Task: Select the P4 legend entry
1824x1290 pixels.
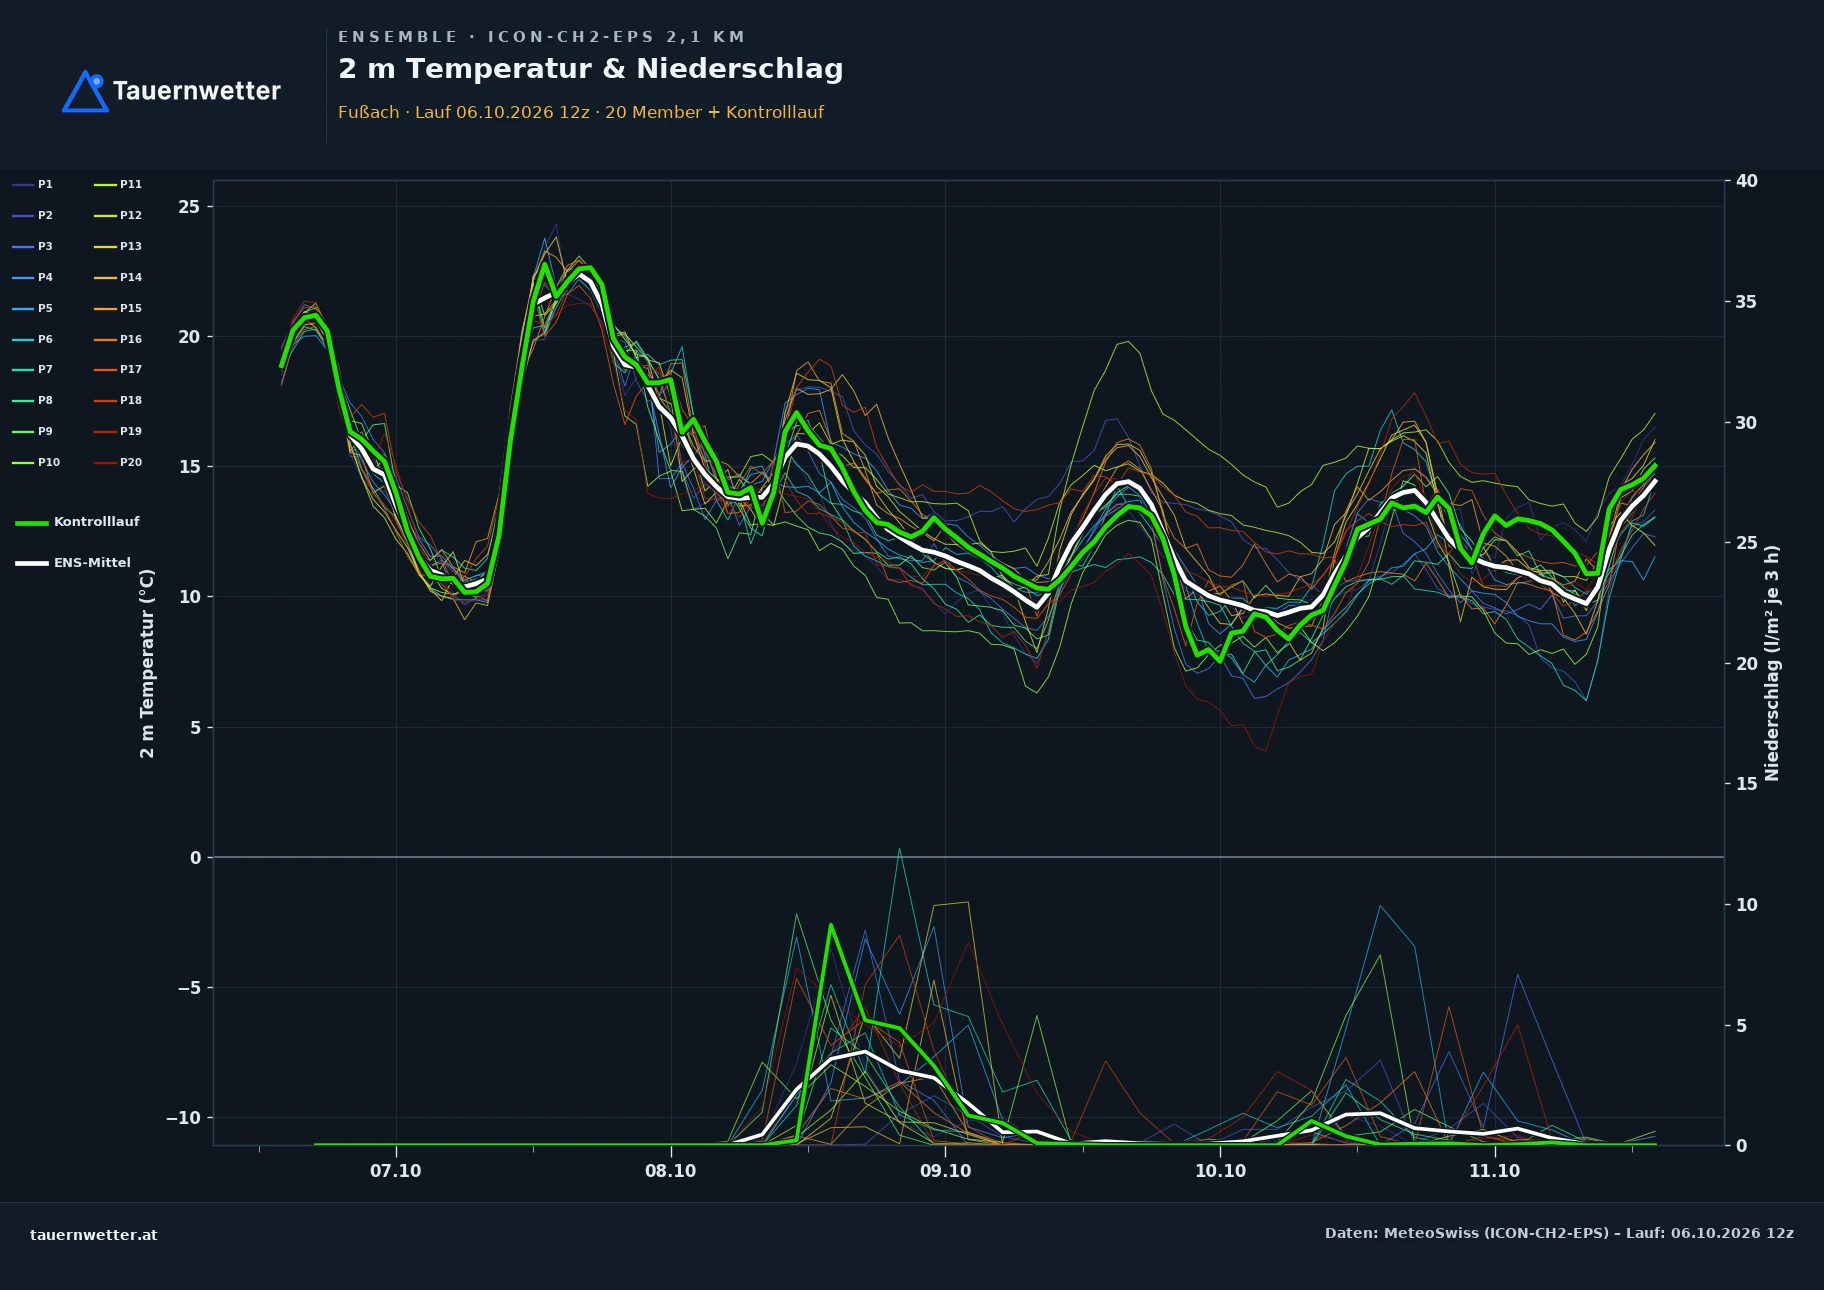Action: pyautogui.click(x=33, y=277)
